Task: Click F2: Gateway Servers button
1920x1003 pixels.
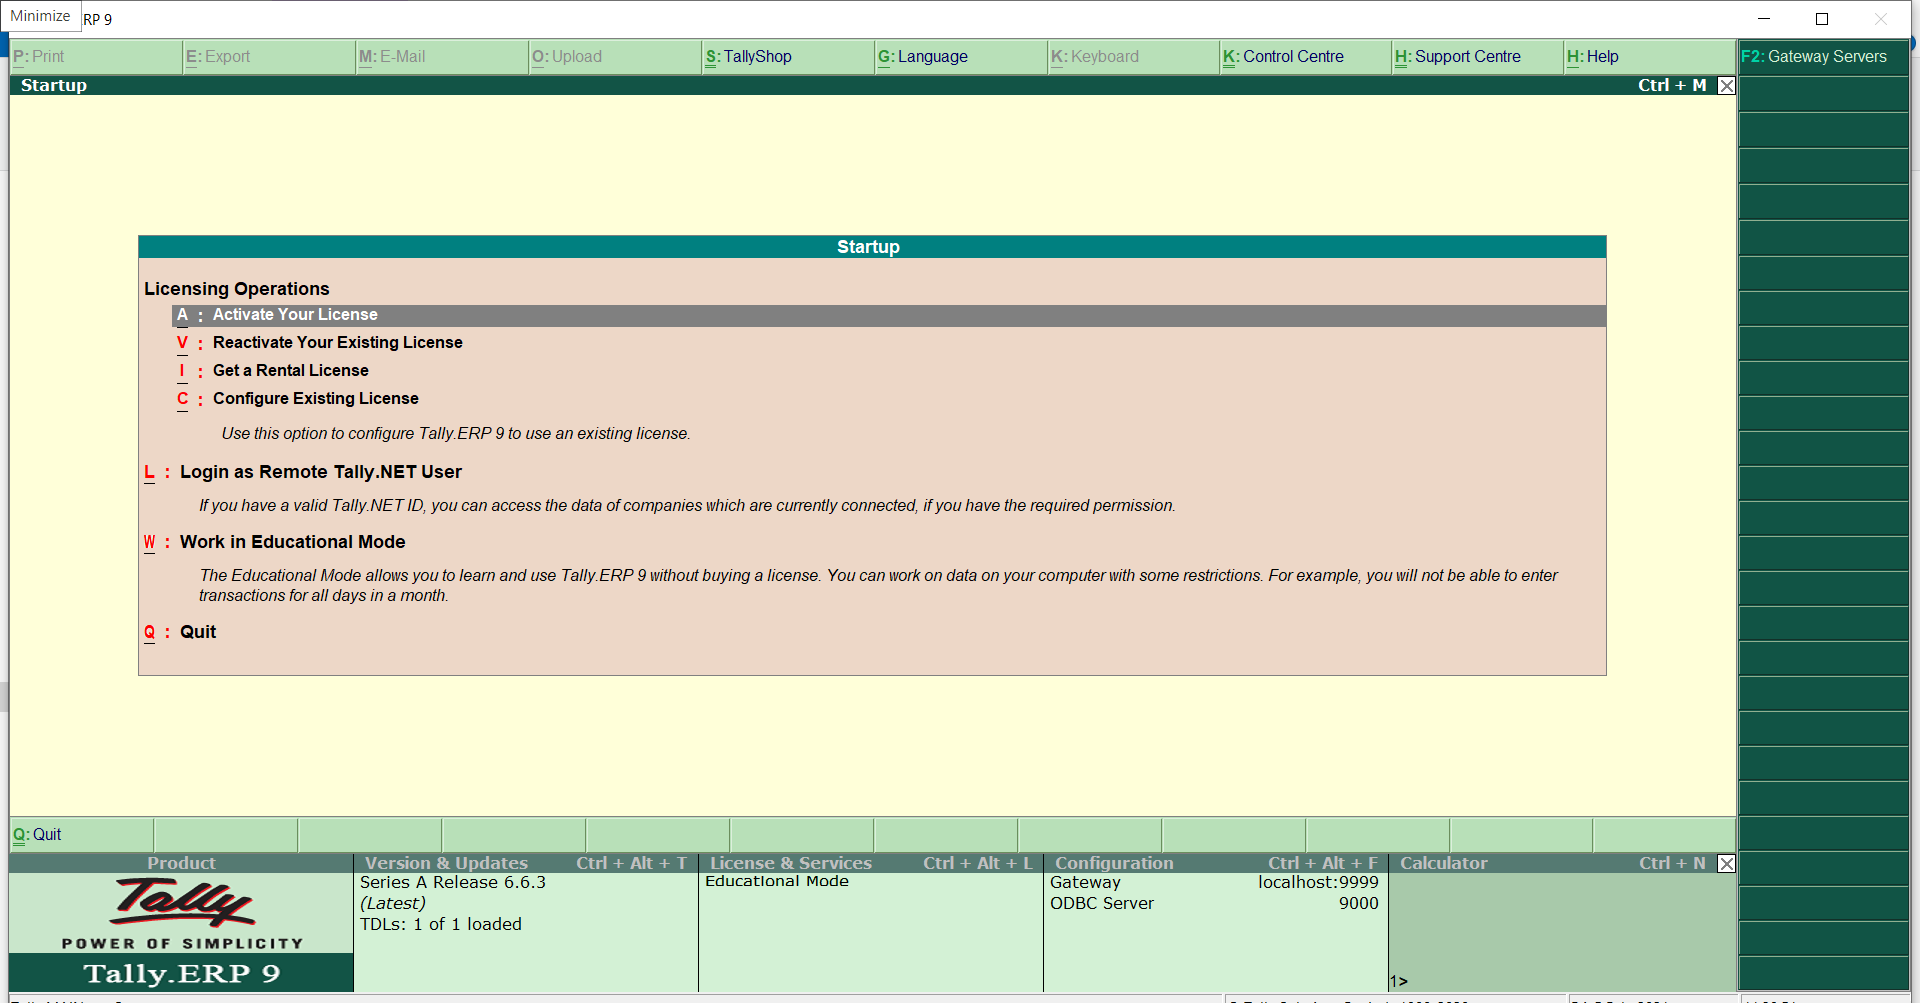Action: 1823,57
